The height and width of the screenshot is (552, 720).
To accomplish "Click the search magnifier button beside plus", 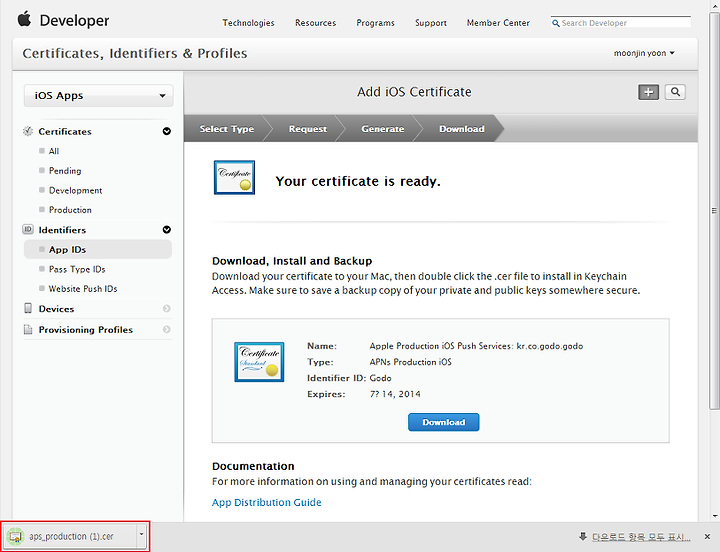I will point(675,92).
